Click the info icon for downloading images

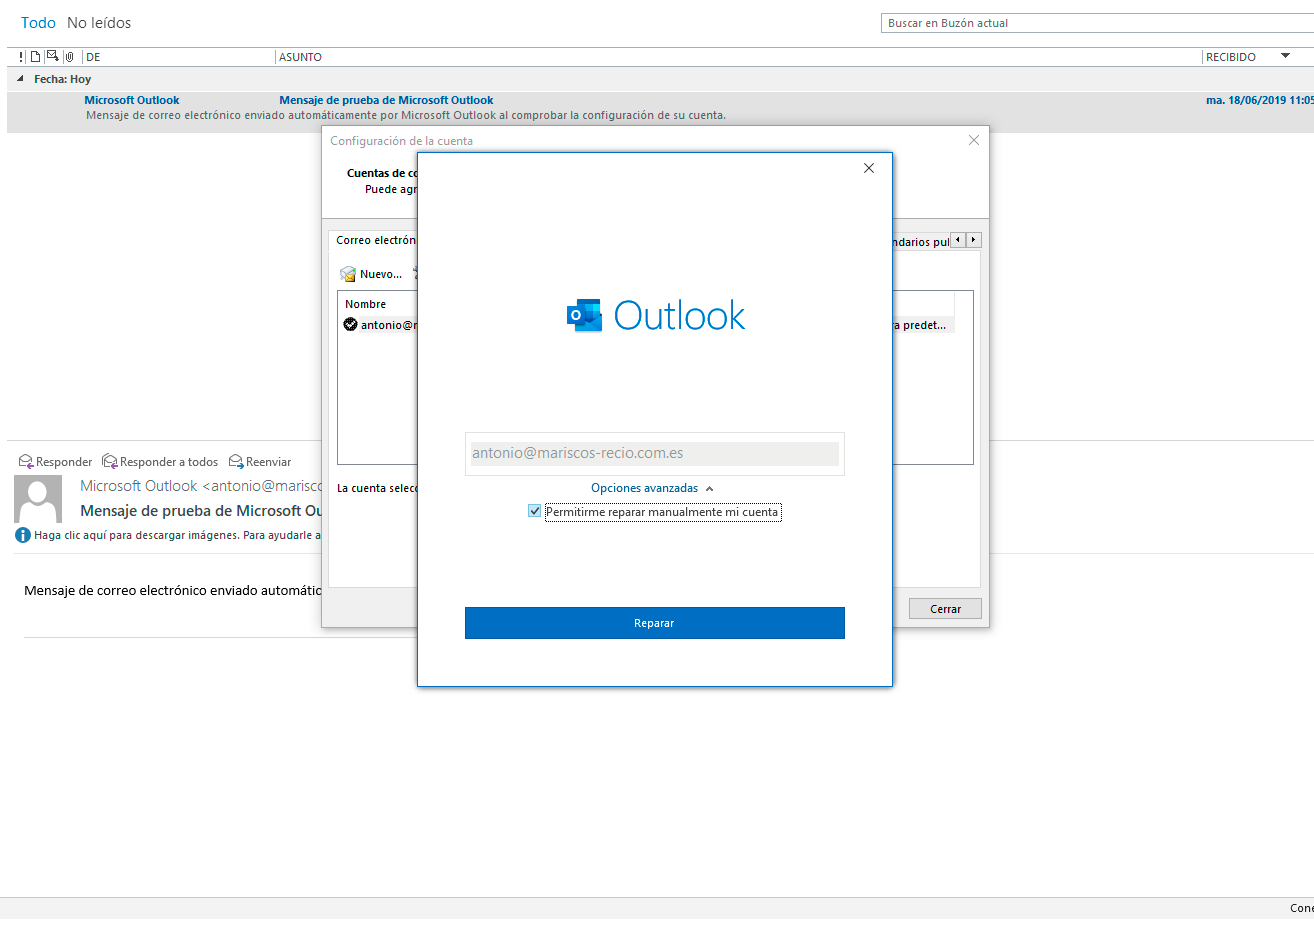click(23, 535)
